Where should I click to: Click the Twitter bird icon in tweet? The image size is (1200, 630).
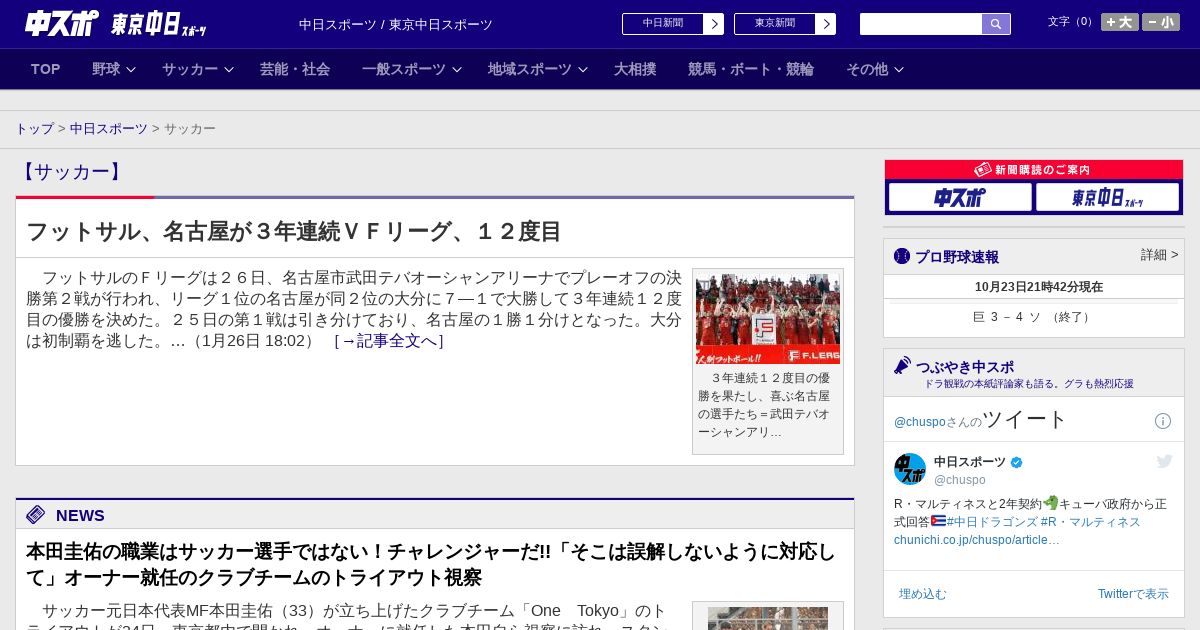point(1164,461)
